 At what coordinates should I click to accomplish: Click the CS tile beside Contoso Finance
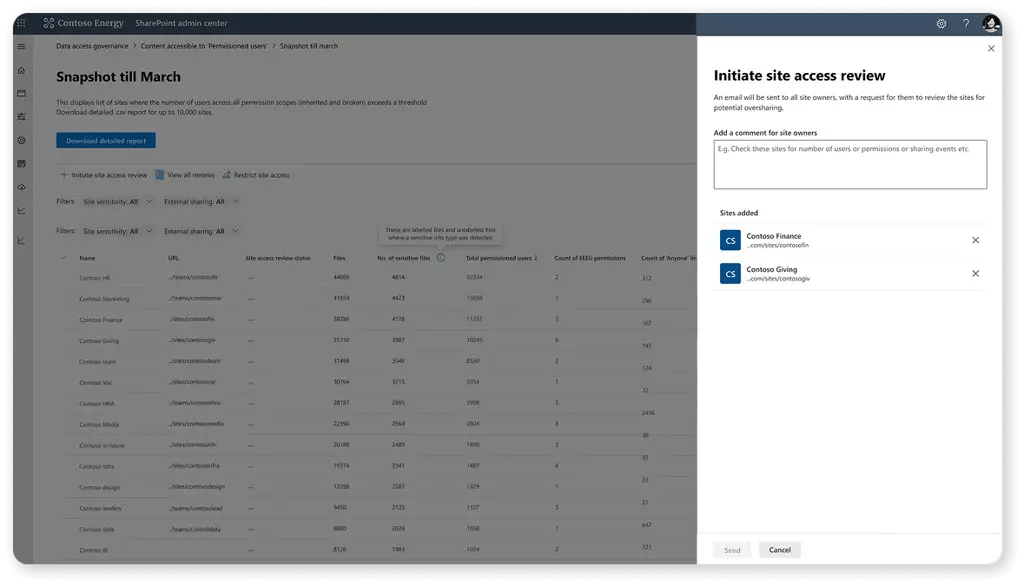coord(730,240)
